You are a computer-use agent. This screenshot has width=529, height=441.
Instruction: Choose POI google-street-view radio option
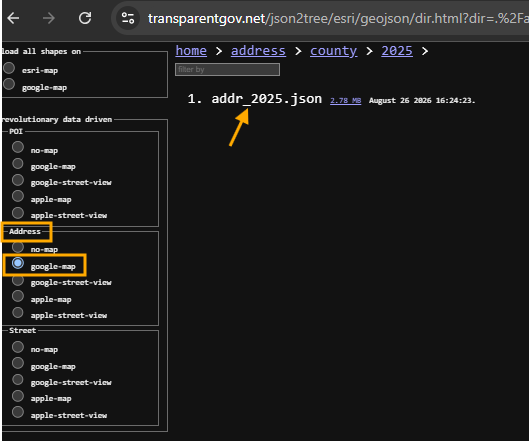pyautogui.click(x=18, y=180)
